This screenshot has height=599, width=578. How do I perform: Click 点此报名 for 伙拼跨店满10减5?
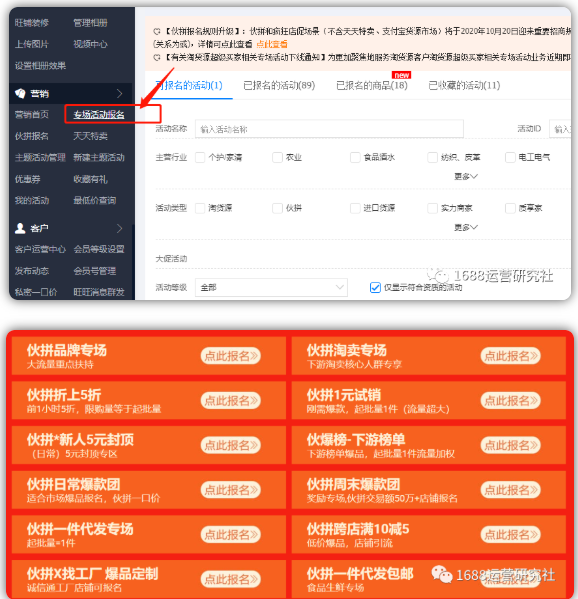click(x=510, y=534)
